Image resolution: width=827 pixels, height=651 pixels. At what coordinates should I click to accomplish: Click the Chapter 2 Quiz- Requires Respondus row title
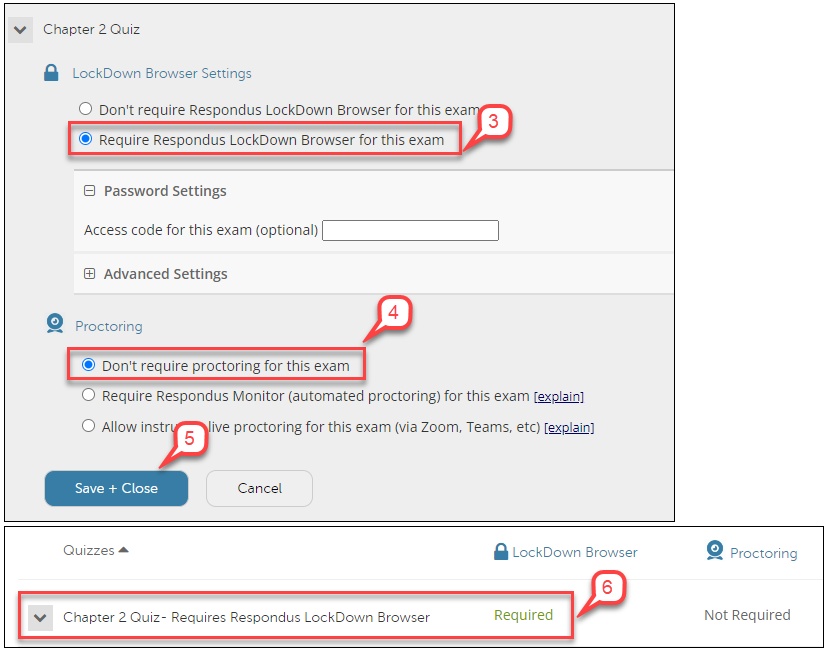[246, 617]
